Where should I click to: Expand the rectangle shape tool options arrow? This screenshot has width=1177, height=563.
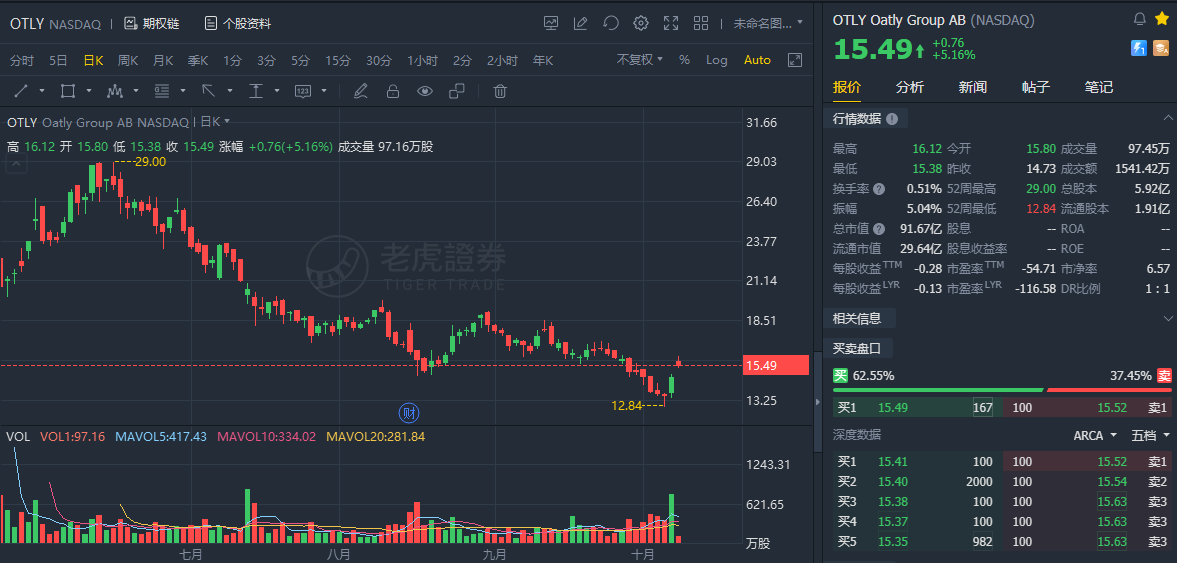tap(89, 91)
